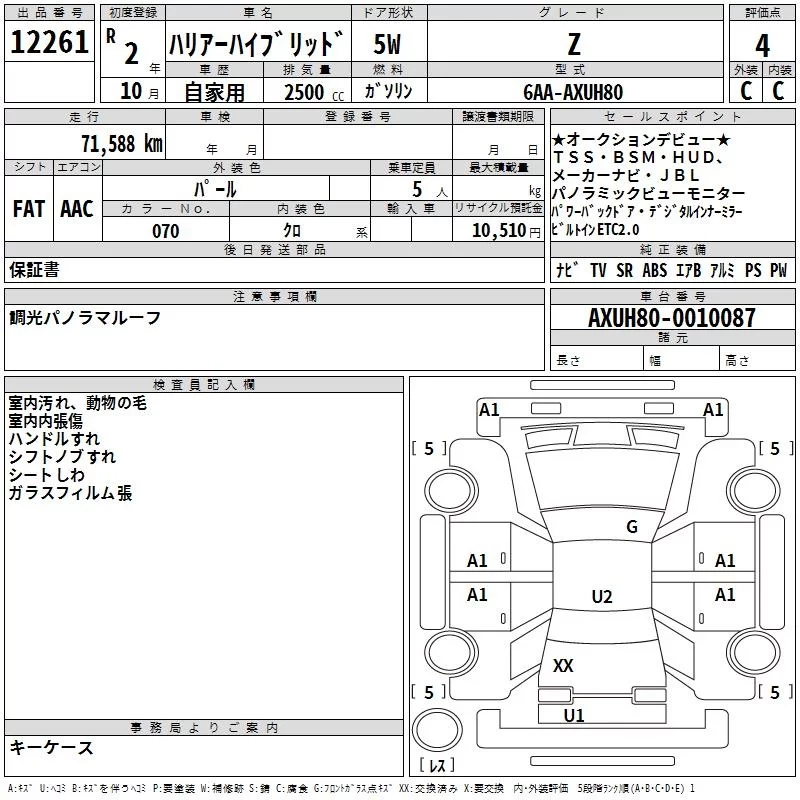Image resolution: width=800 pixels, height=800 pixels.
Task: Select the PW equipment label
Action: [x=778, y=270]
